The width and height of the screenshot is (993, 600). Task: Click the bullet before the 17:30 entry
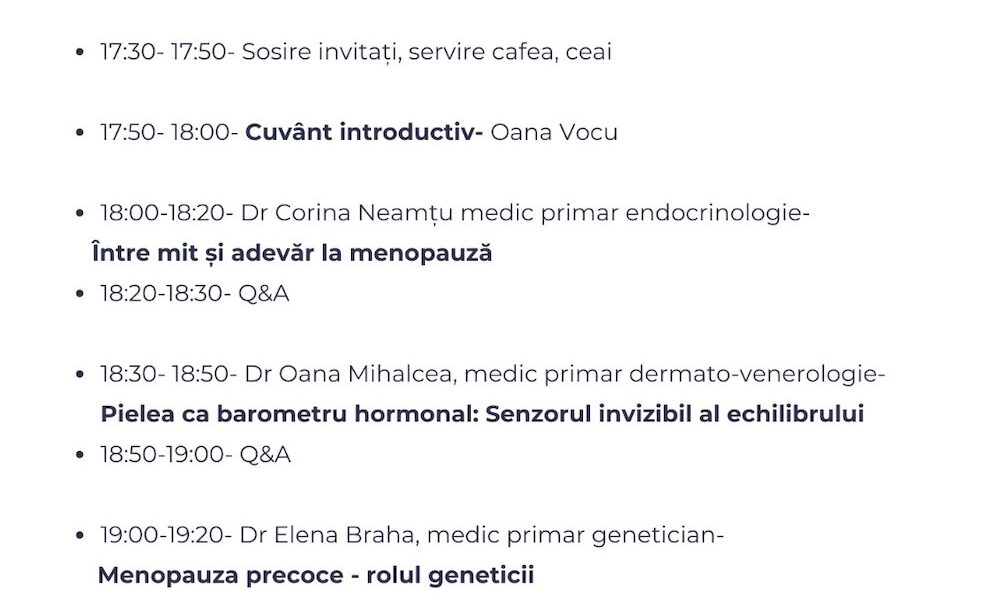80,52
